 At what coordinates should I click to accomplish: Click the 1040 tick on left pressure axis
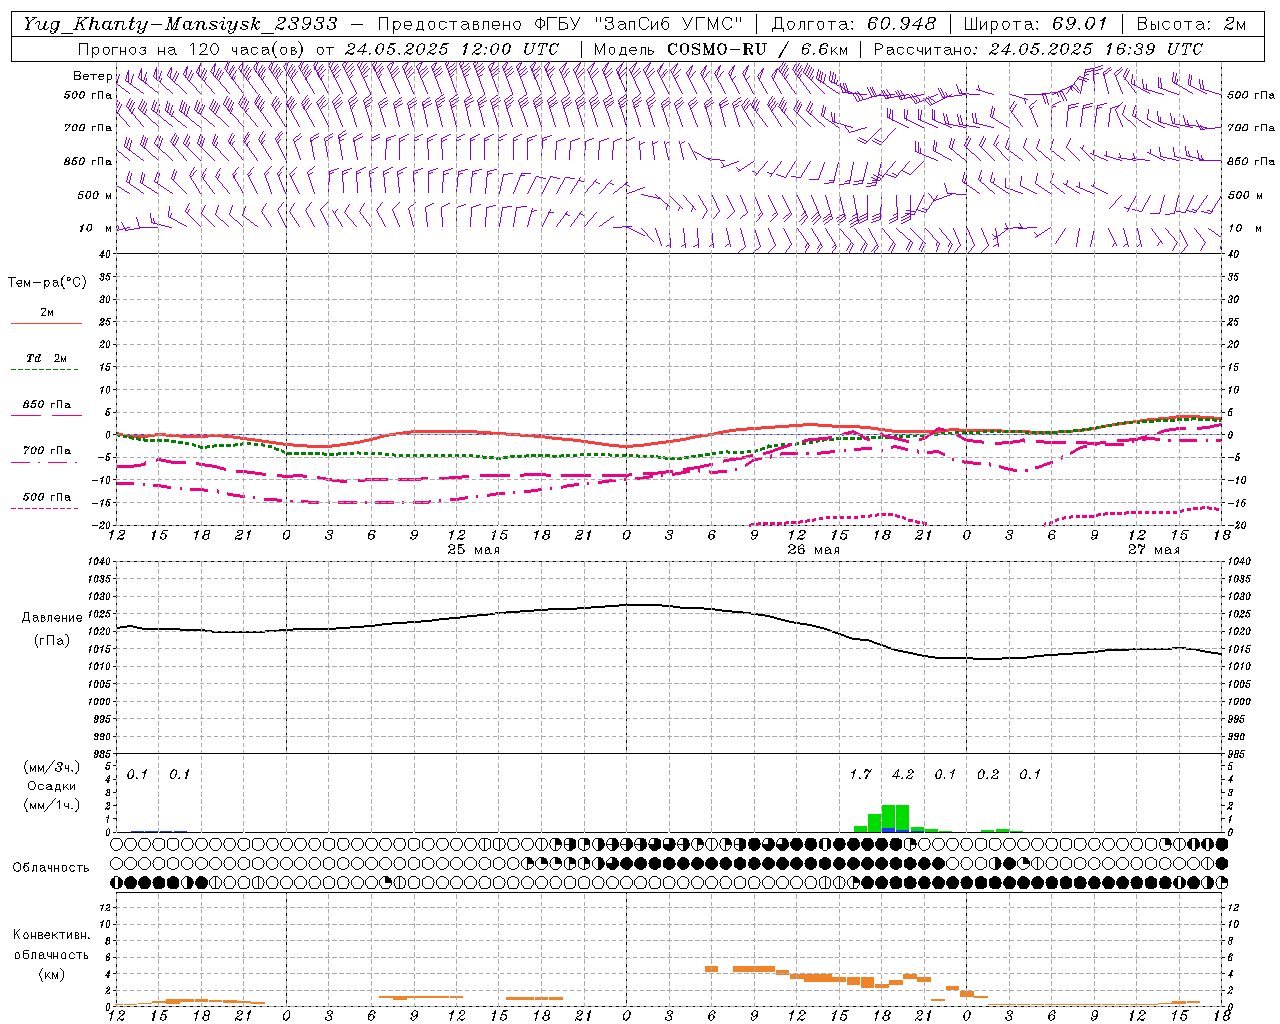[100, 562]
